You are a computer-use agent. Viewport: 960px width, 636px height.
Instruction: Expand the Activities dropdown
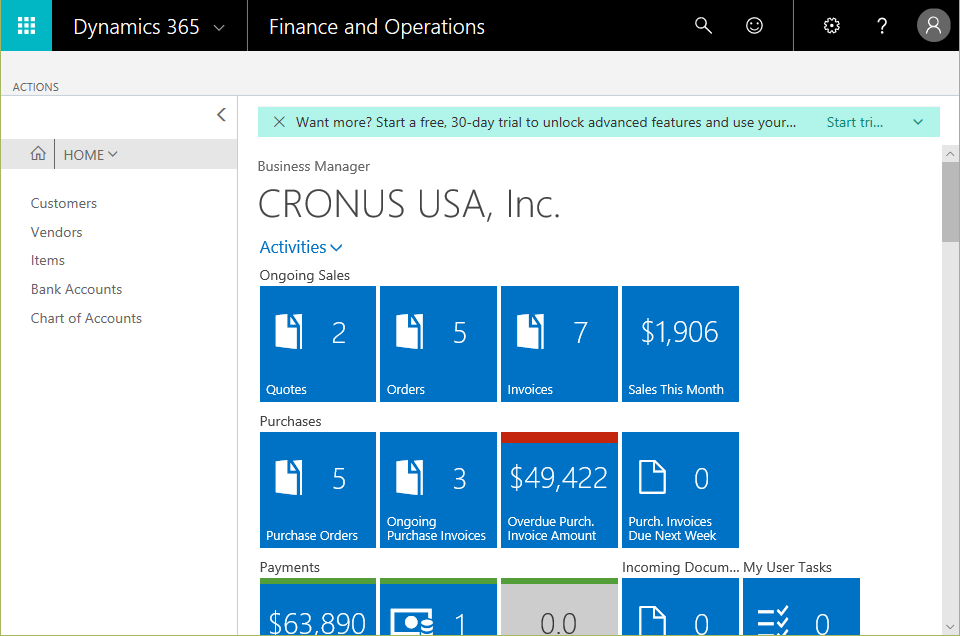301,247
